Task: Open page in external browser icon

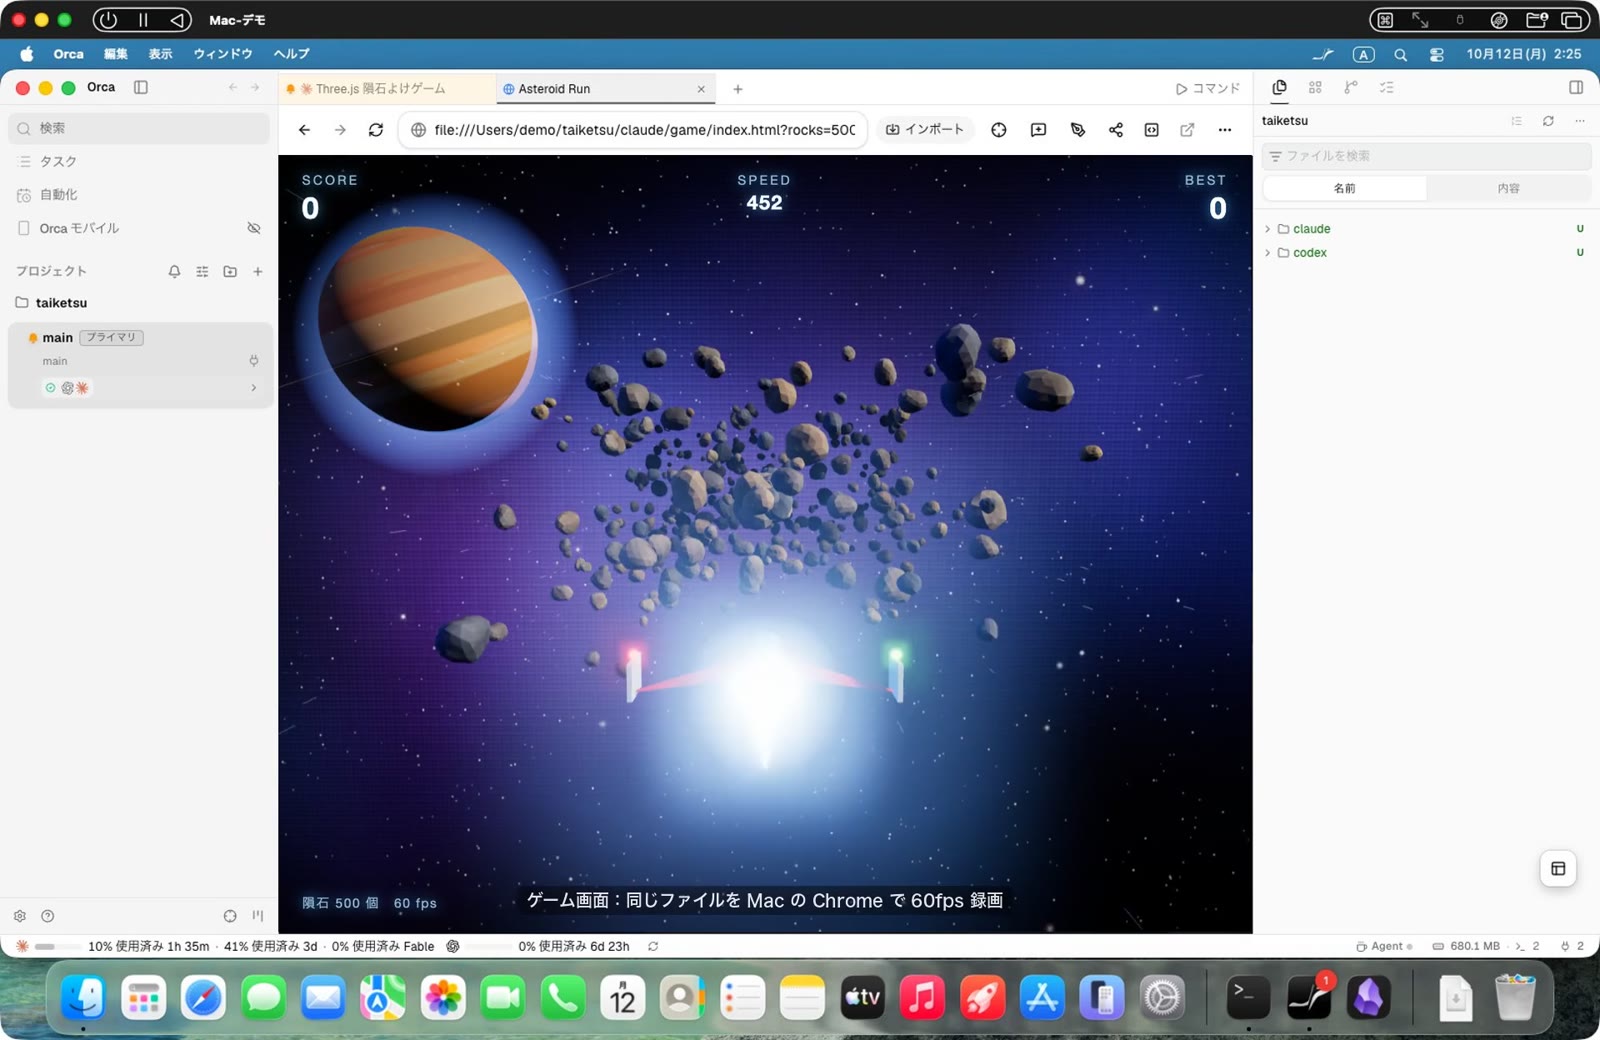Action: pyautogui.click(x=1187, y=130)
